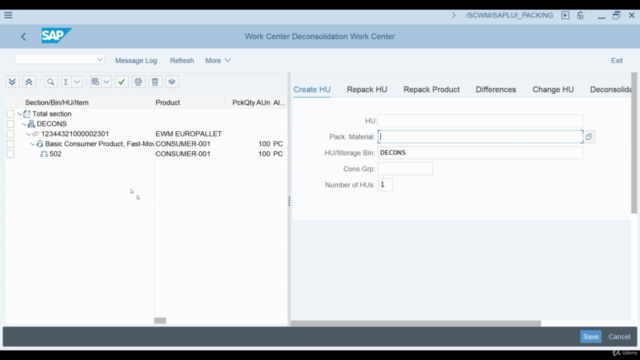Click the Total section icon
640x360 pixels.
click(27, 114)
